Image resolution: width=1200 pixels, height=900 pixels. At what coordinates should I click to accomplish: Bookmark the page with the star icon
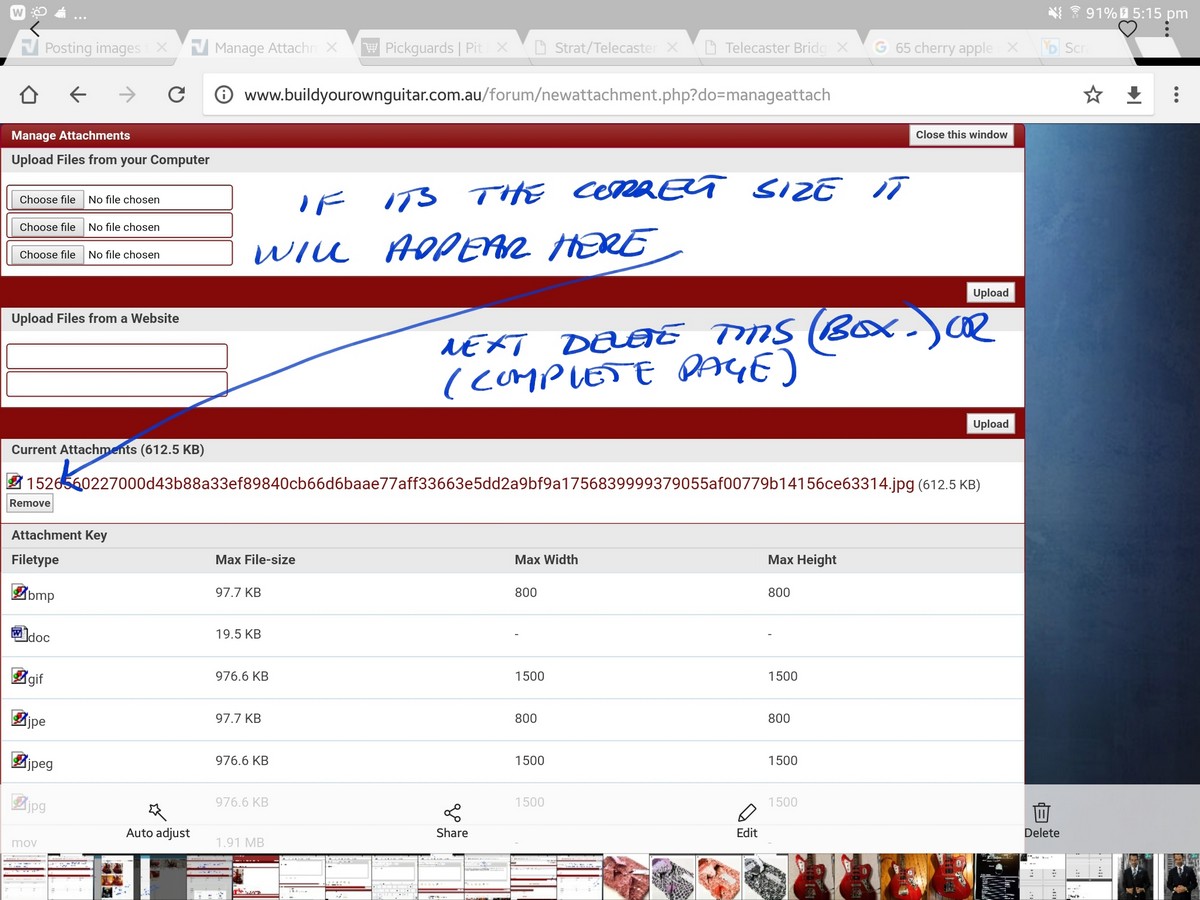click(1093, 95)
